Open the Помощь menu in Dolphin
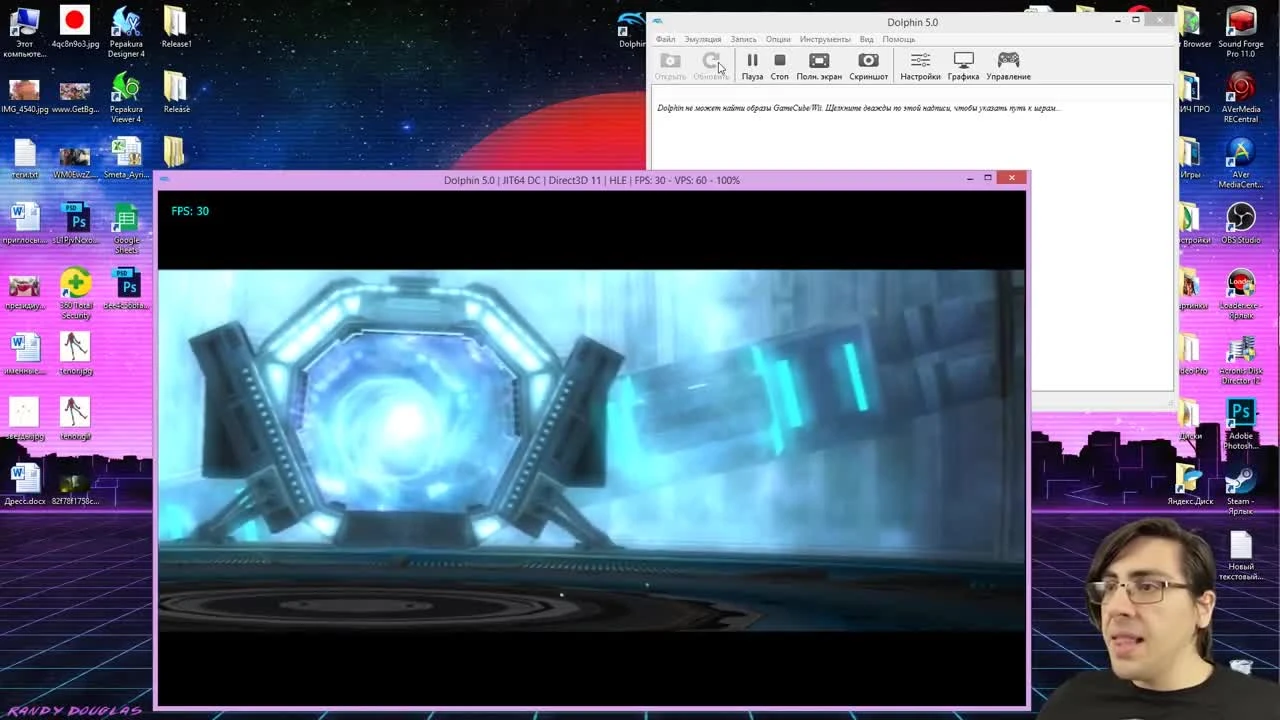The image size is (1280, 720). [898, 40]
